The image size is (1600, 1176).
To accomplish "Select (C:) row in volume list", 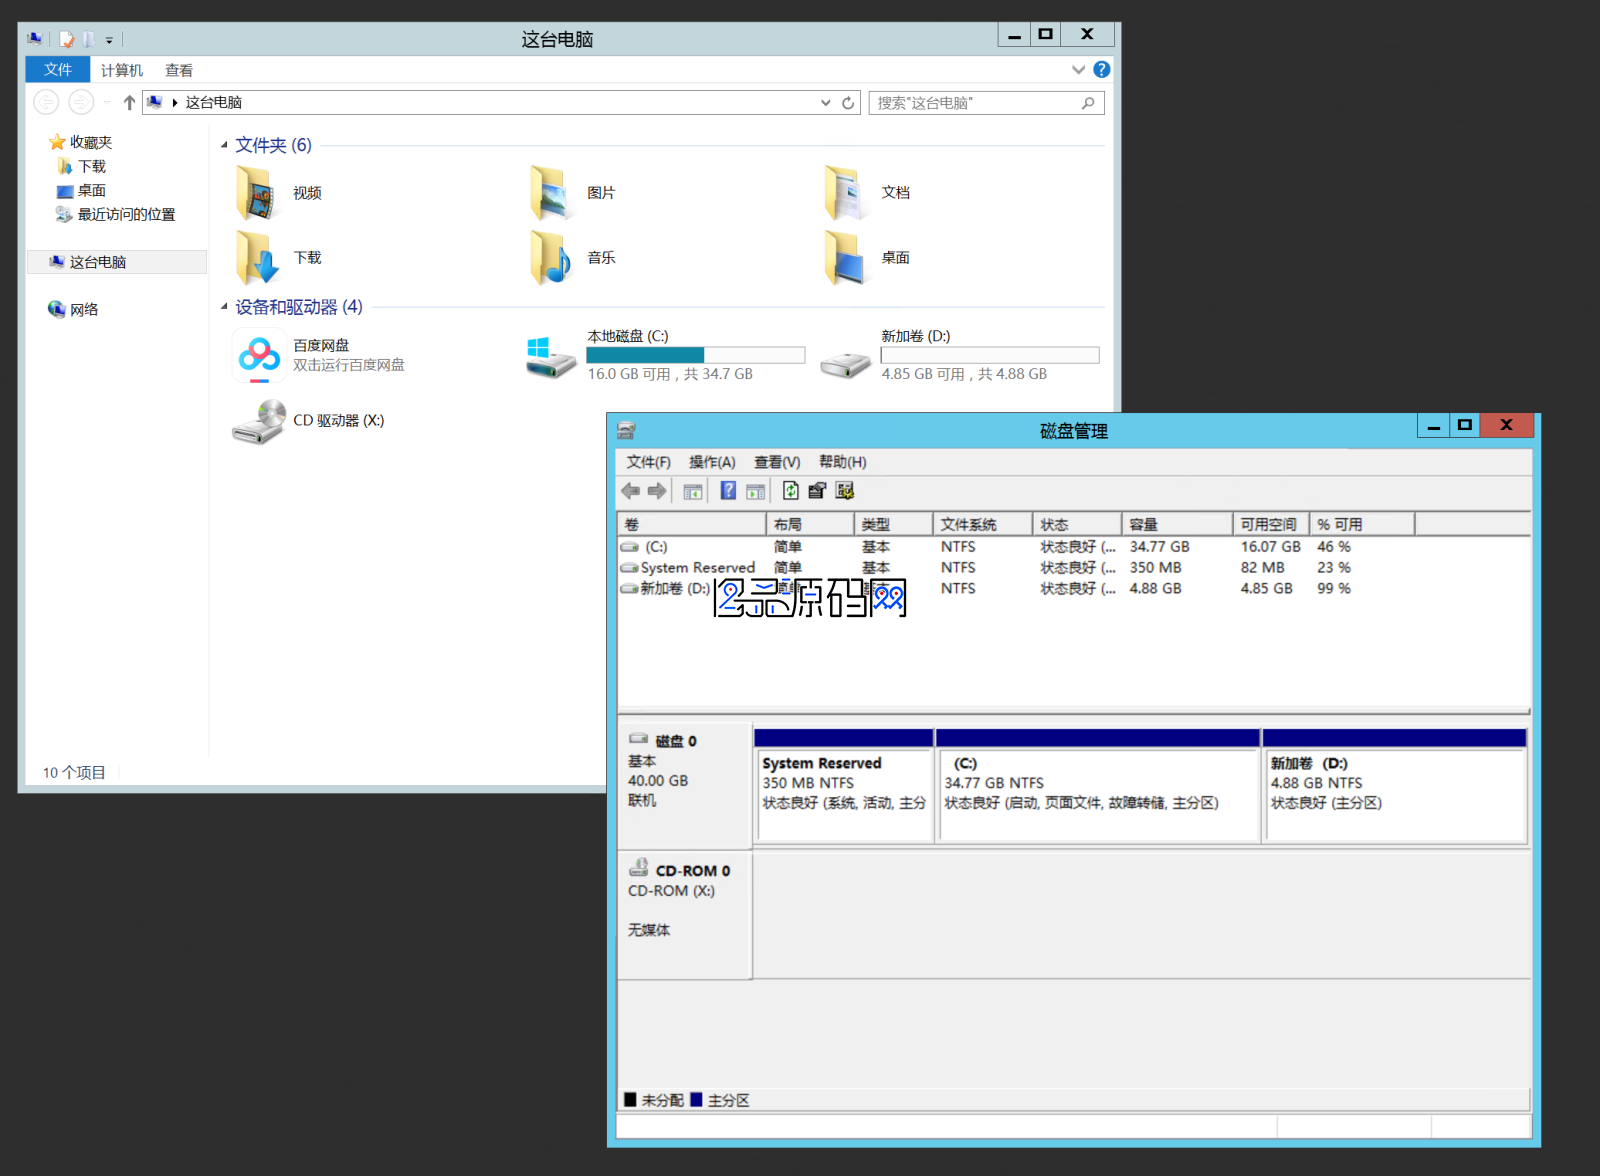I will pyautogui.click(x=1074, y=547).
